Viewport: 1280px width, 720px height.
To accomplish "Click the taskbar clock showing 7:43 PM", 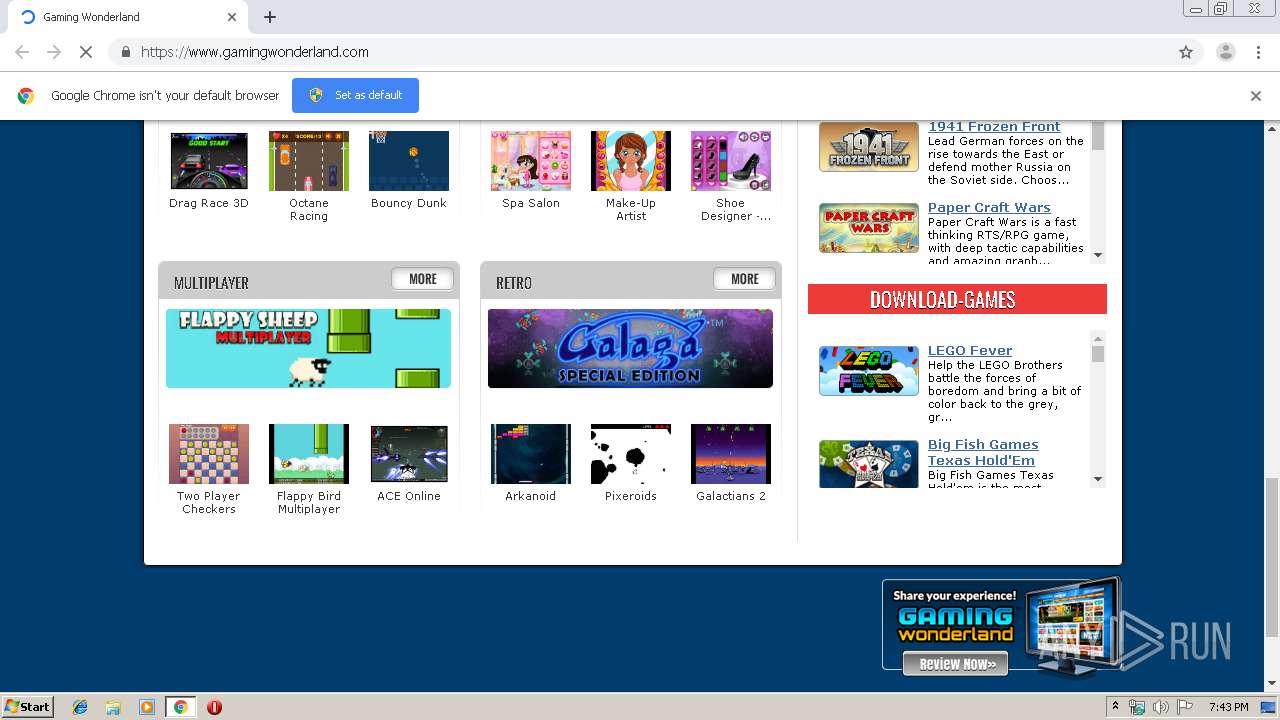I will pyautogui.click(x=1228, y=707).
